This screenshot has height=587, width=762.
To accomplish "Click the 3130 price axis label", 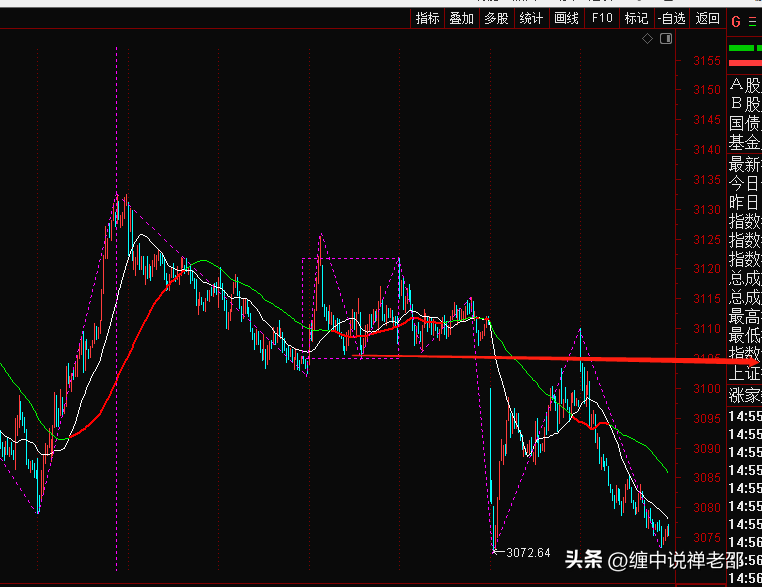I will point(707,209).
